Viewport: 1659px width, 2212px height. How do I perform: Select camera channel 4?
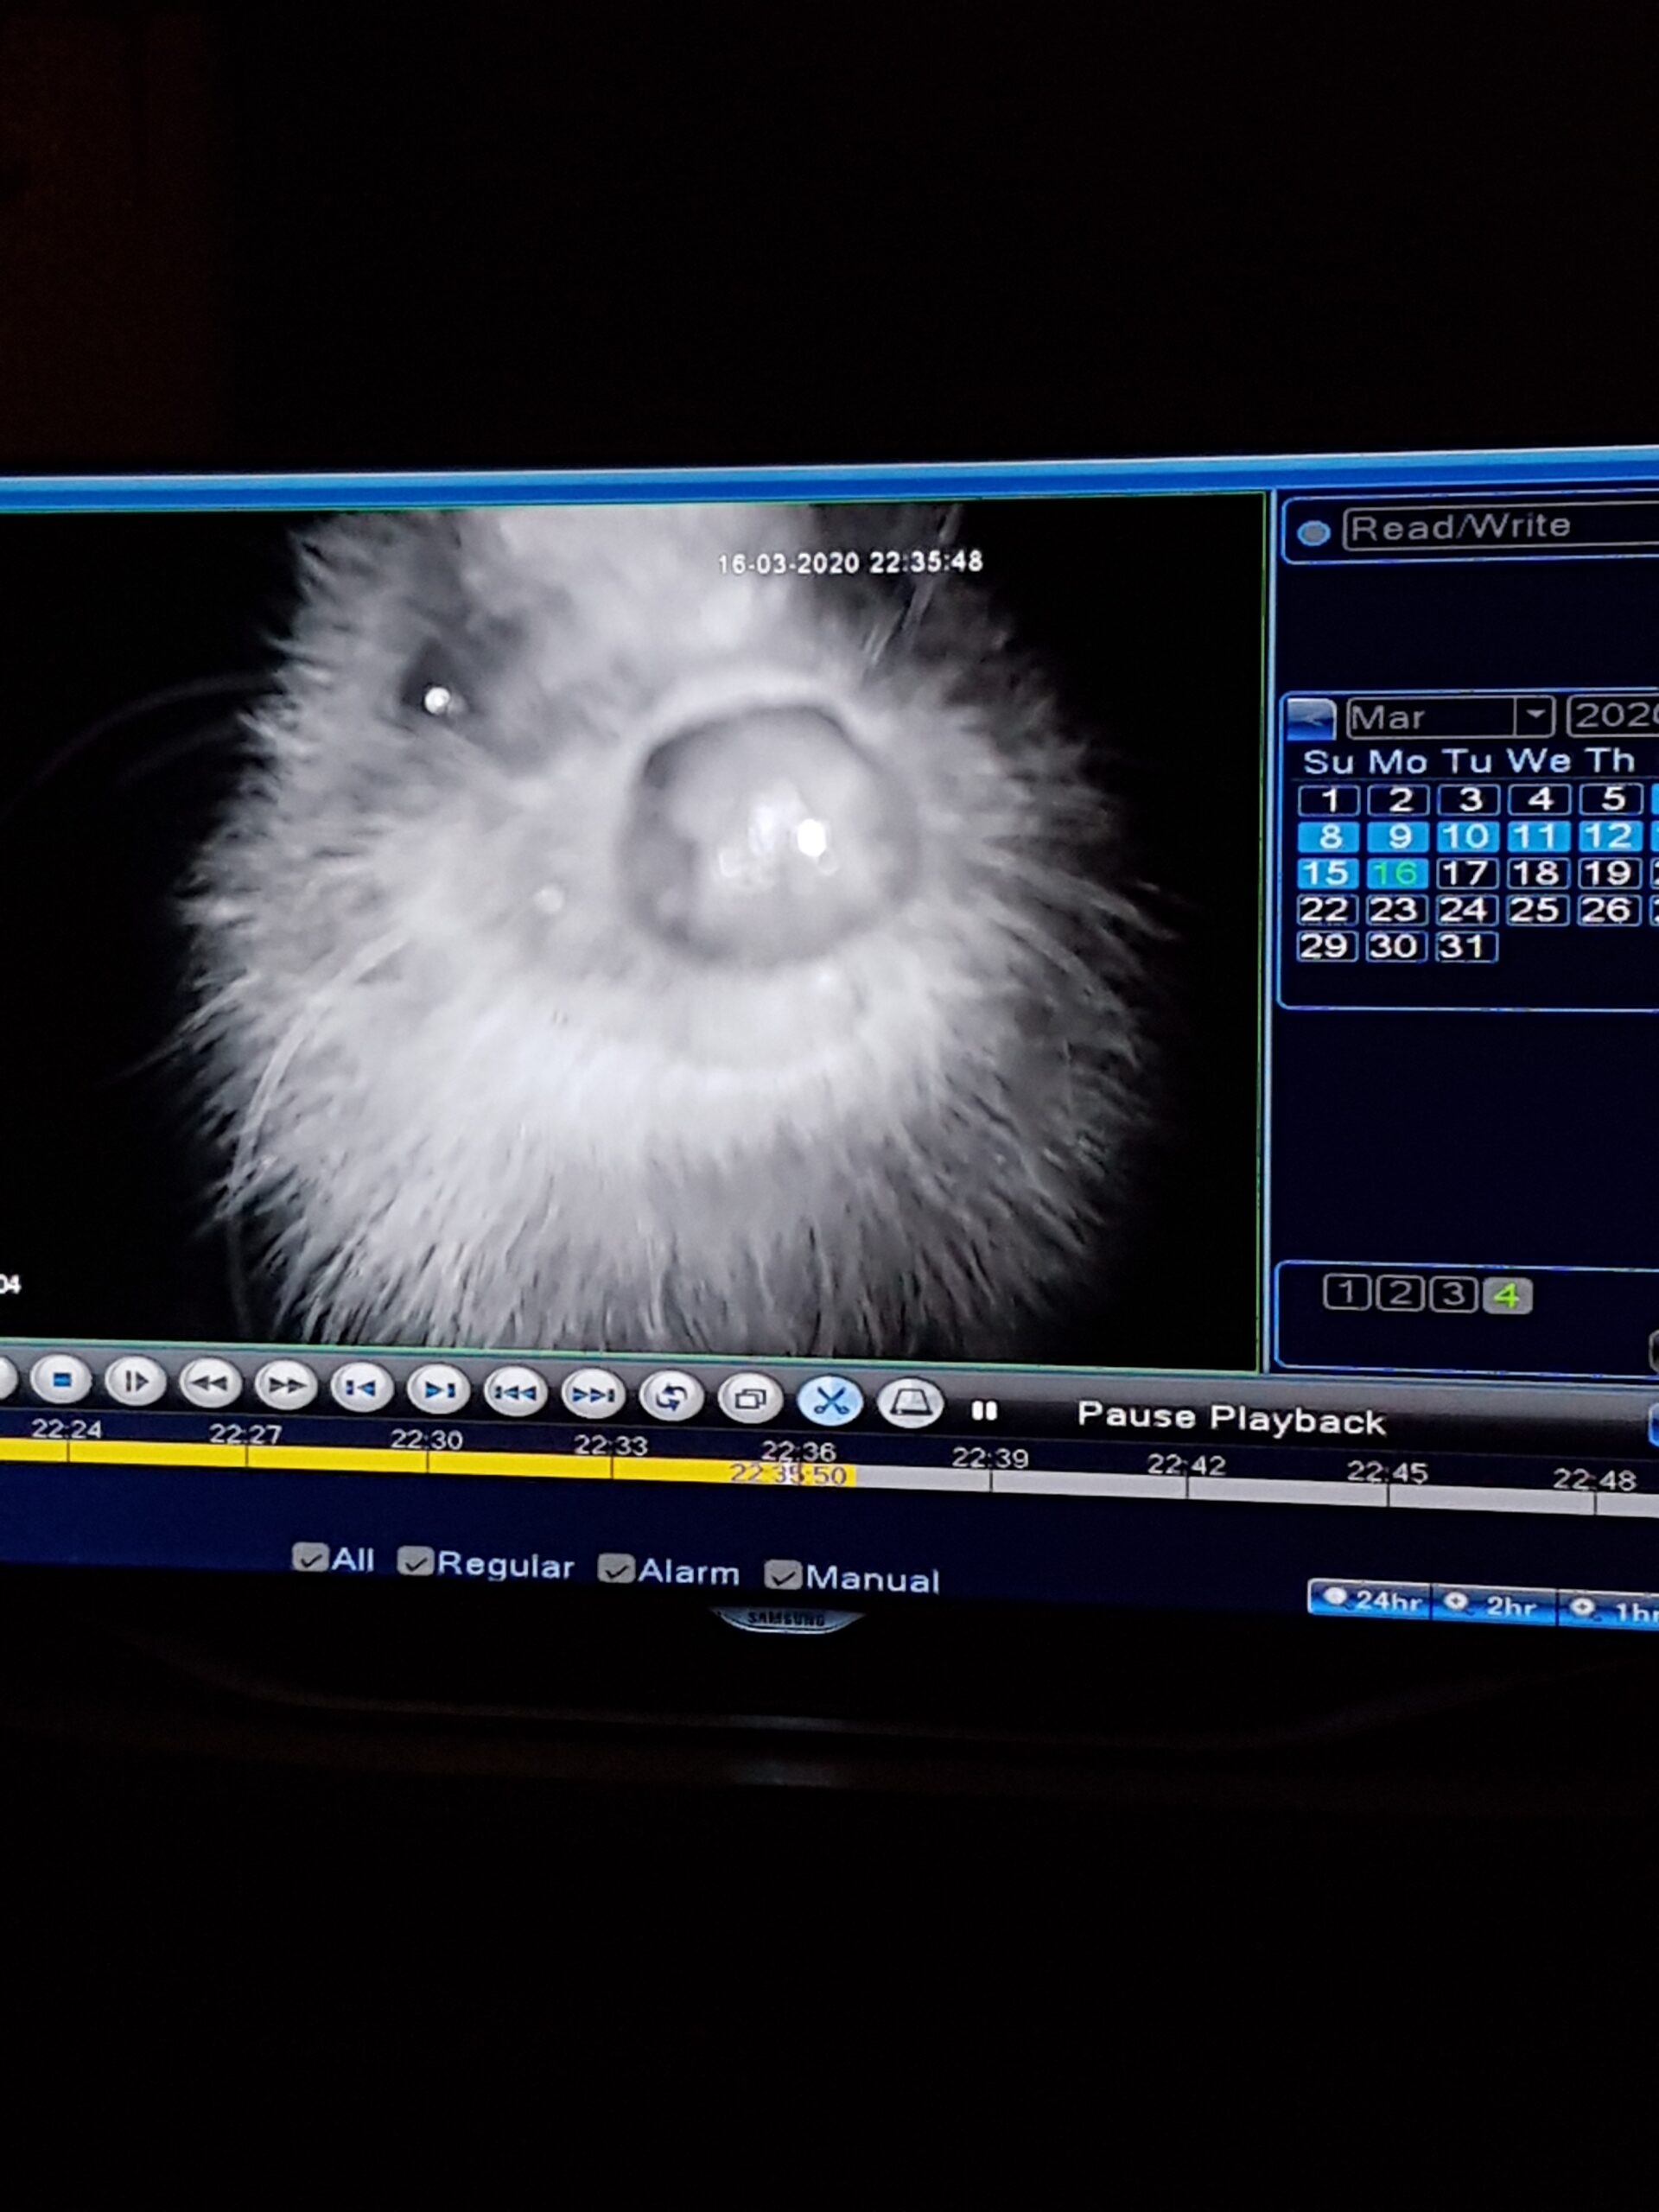[x=1507, y=1296]
